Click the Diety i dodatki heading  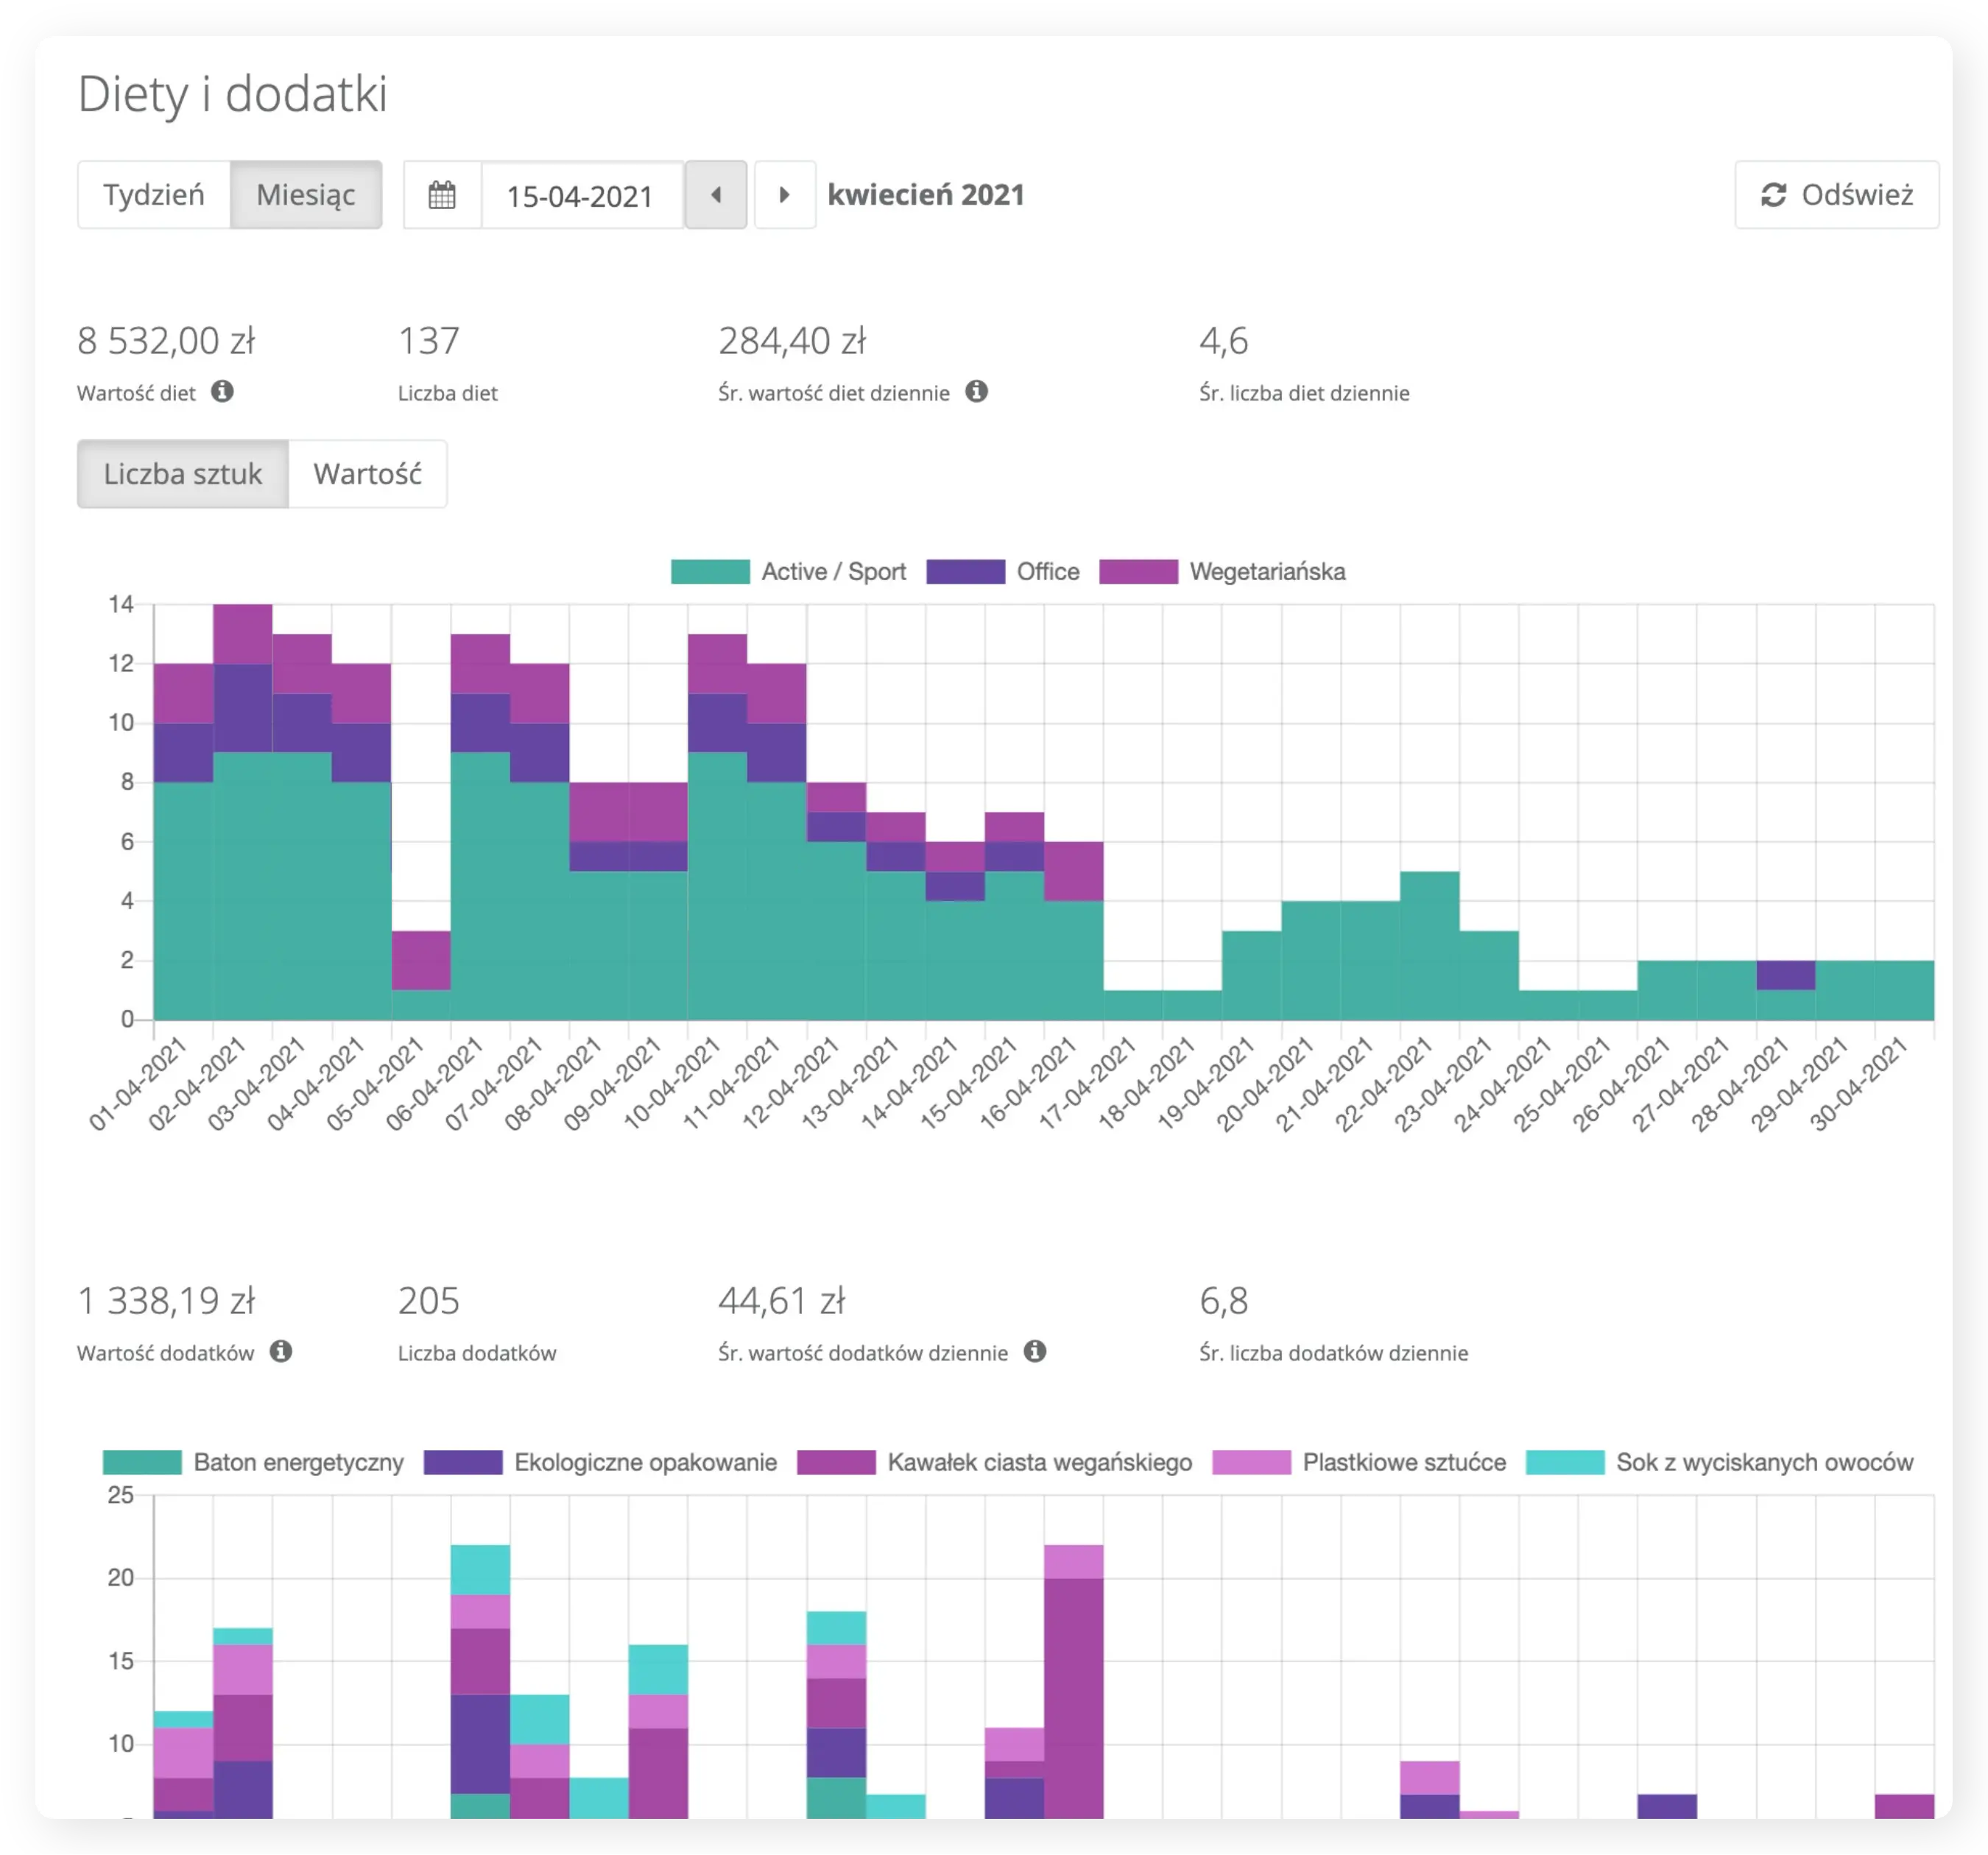click(232, 95)
